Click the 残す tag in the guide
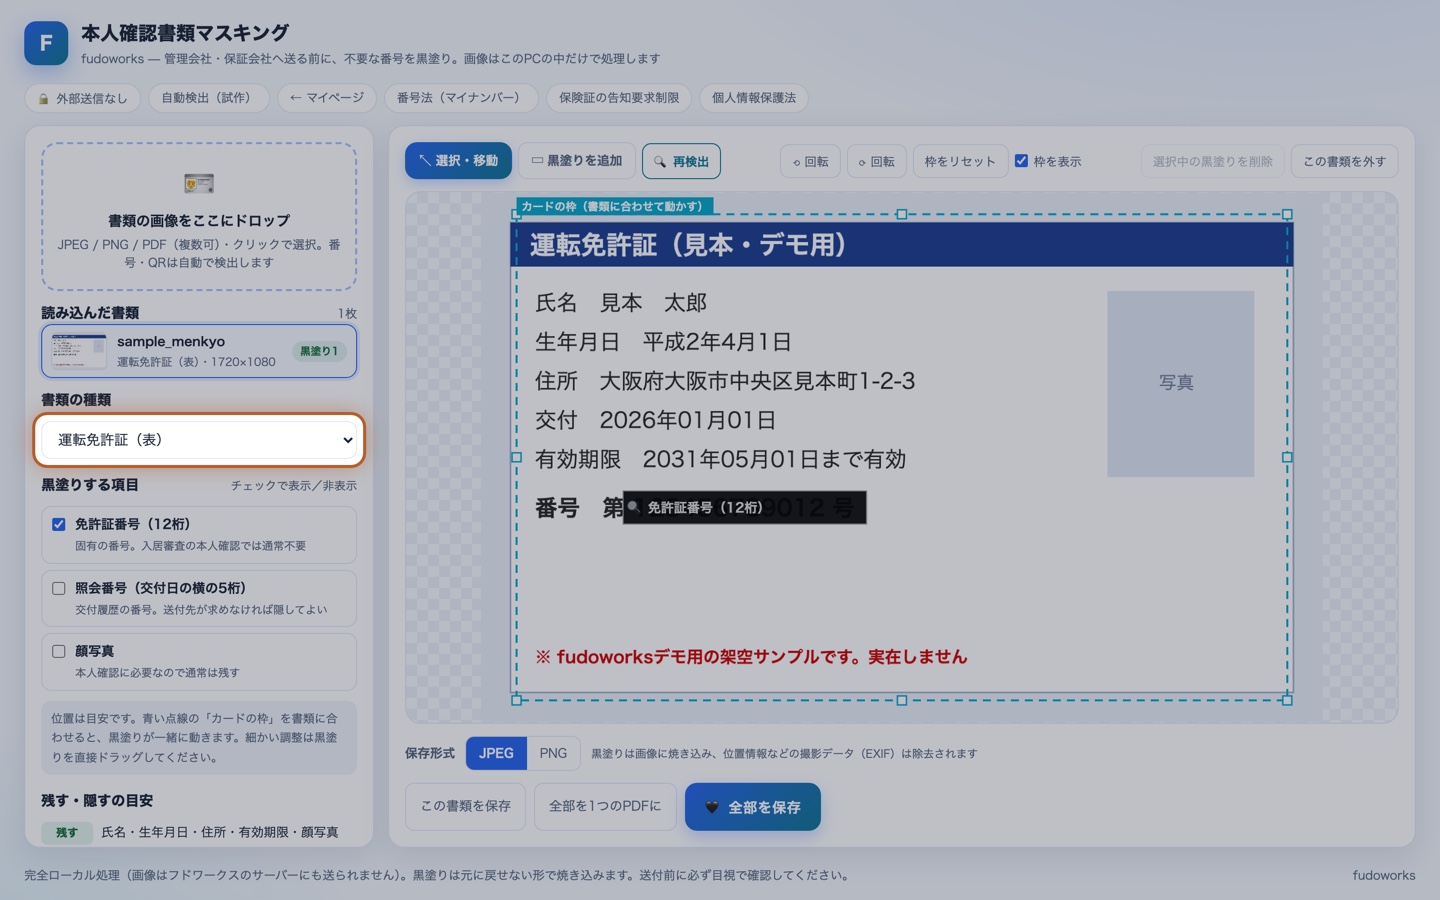Image resolution: width=1440 pixels, height=900 pixels. (67, 832)
